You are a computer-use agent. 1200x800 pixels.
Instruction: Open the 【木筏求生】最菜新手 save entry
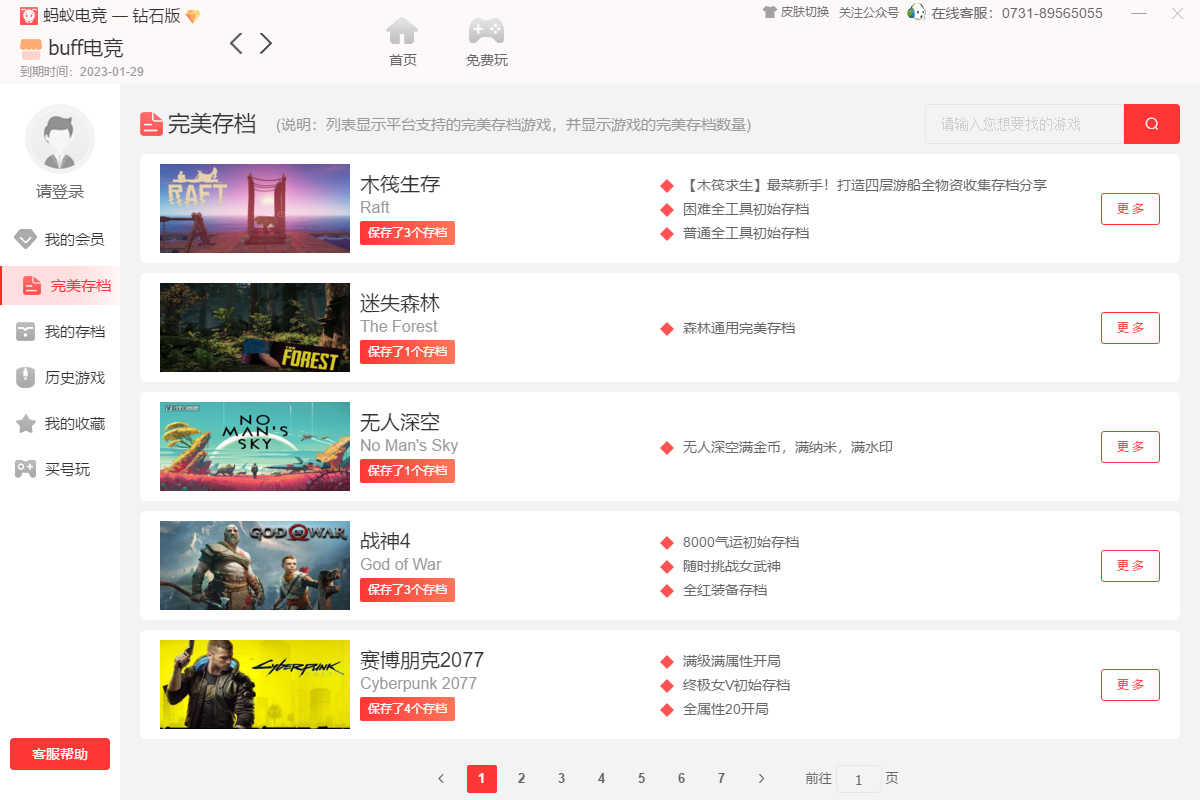click(865, 185)
